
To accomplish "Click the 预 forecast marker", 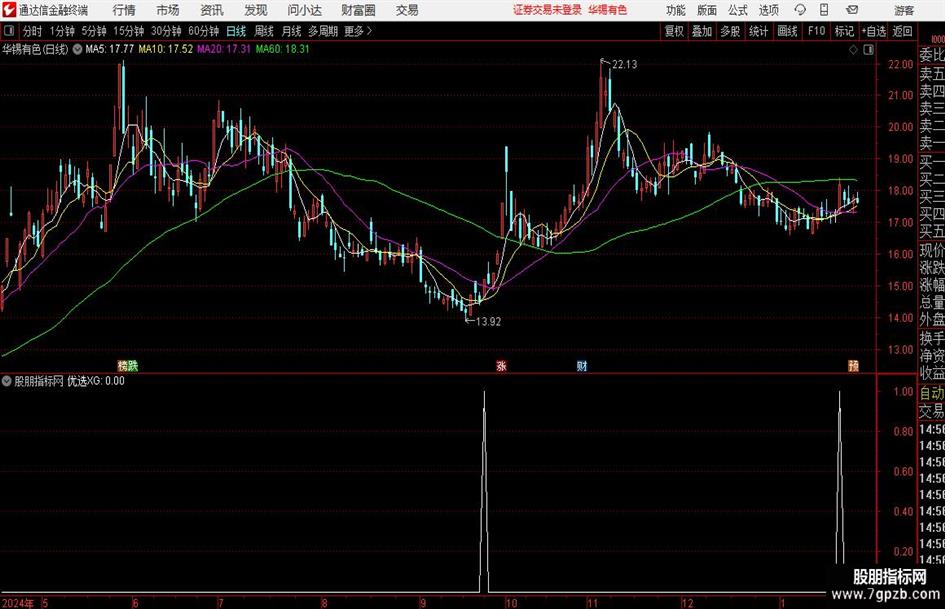I will pos(853,365).
